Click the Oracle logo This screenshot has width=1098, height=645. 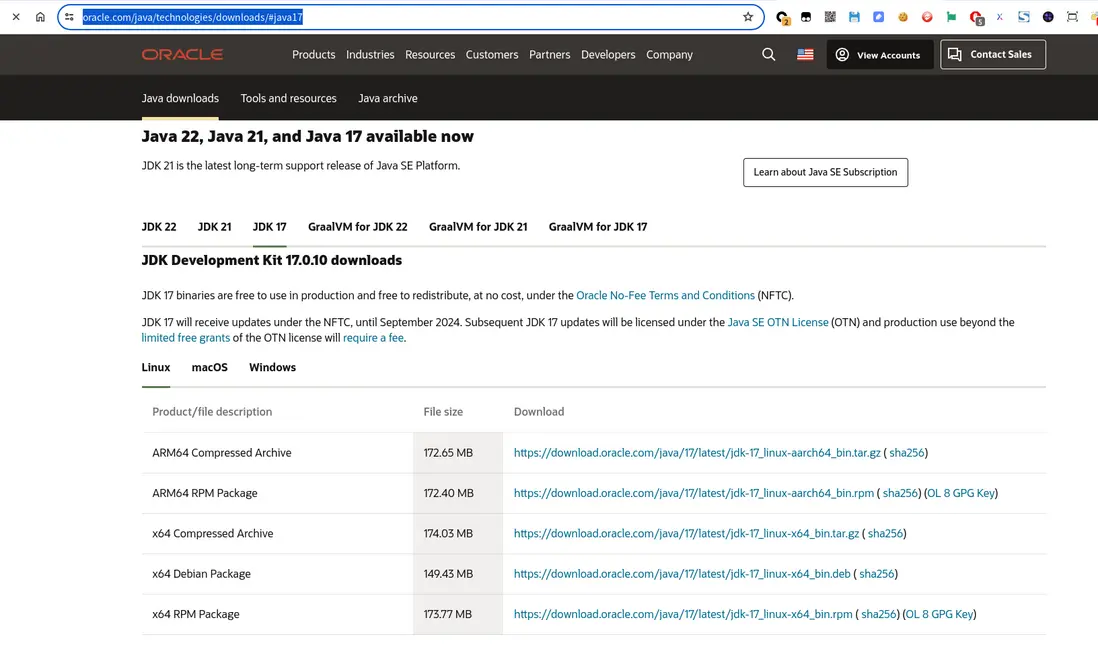point(182,55)
